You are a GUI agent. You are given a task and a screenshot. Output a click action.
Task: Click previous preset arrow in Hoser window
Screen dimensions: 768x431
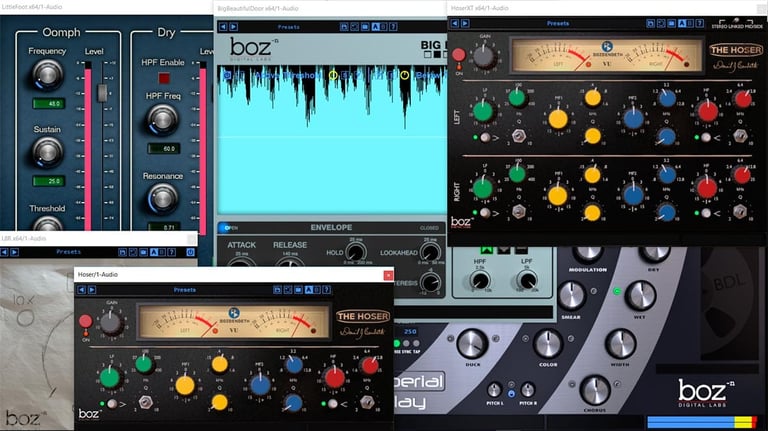click(82, 290)
